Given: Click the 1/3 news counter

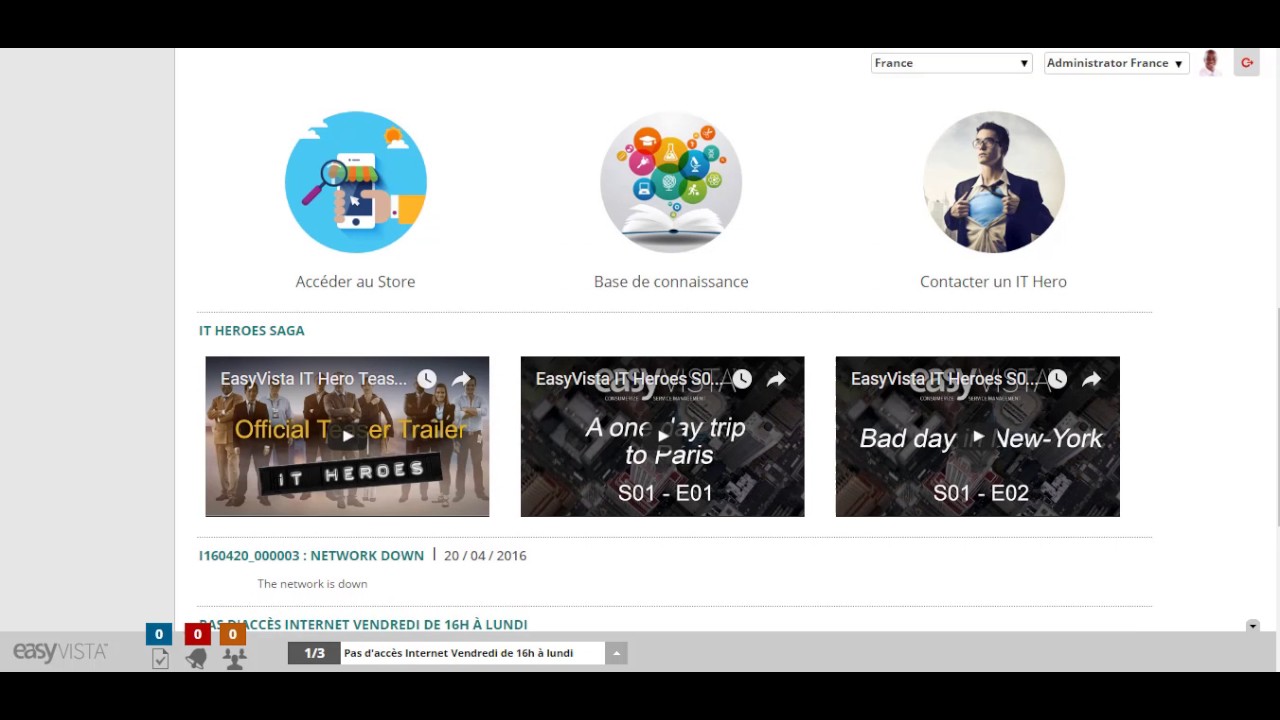Looking at the screenshot, I should tap(314, 653).
